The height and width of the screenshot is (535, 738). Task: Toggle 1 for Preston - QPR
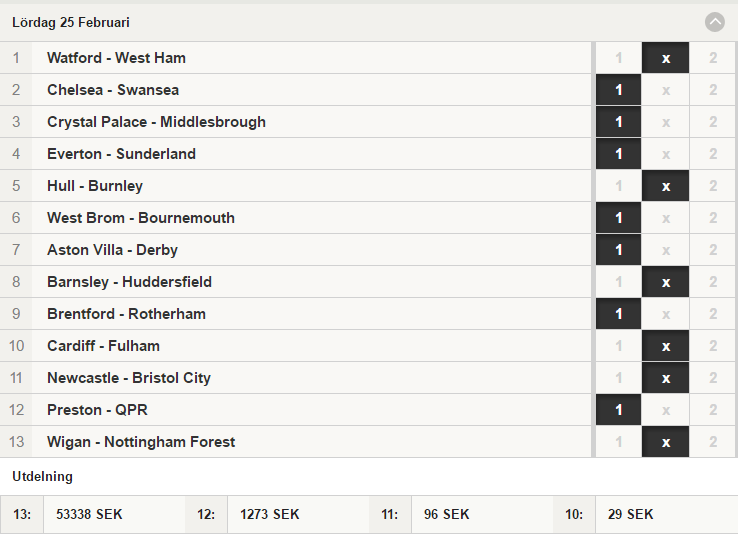tap(618, 410)
